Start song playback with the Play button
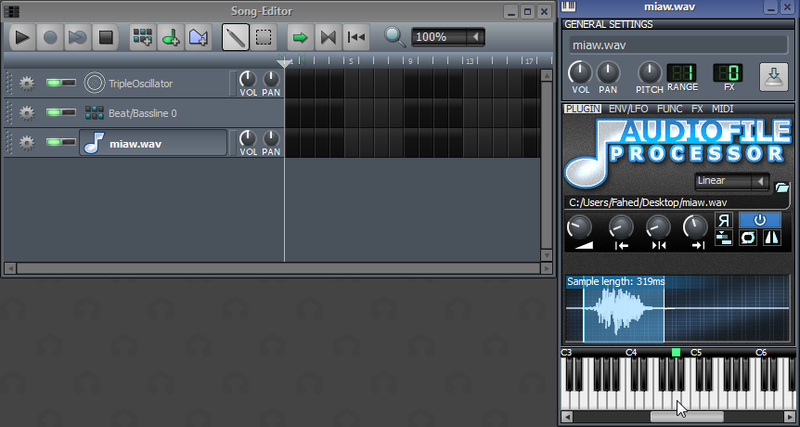 [22, 37]
